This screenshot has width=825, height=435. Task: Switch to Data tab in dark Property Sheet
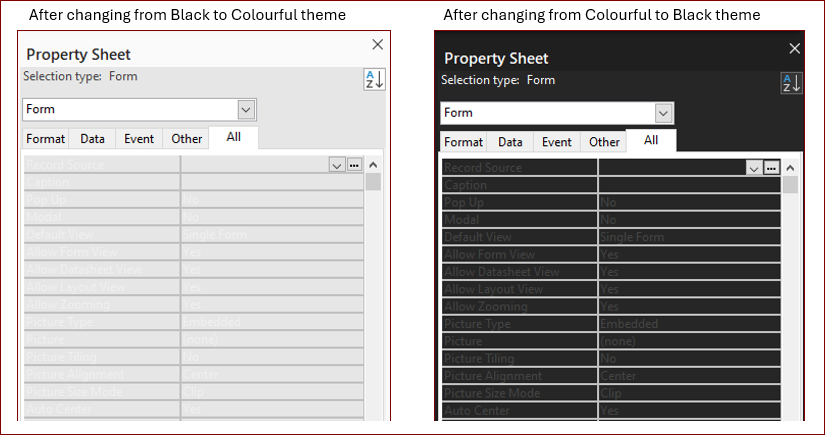point(510,142)
